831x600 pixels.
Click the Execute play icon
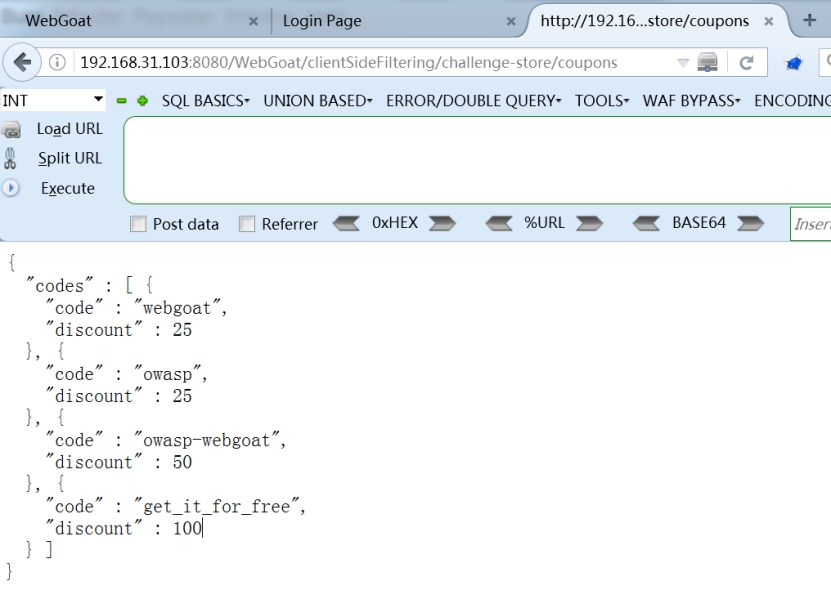11,188
